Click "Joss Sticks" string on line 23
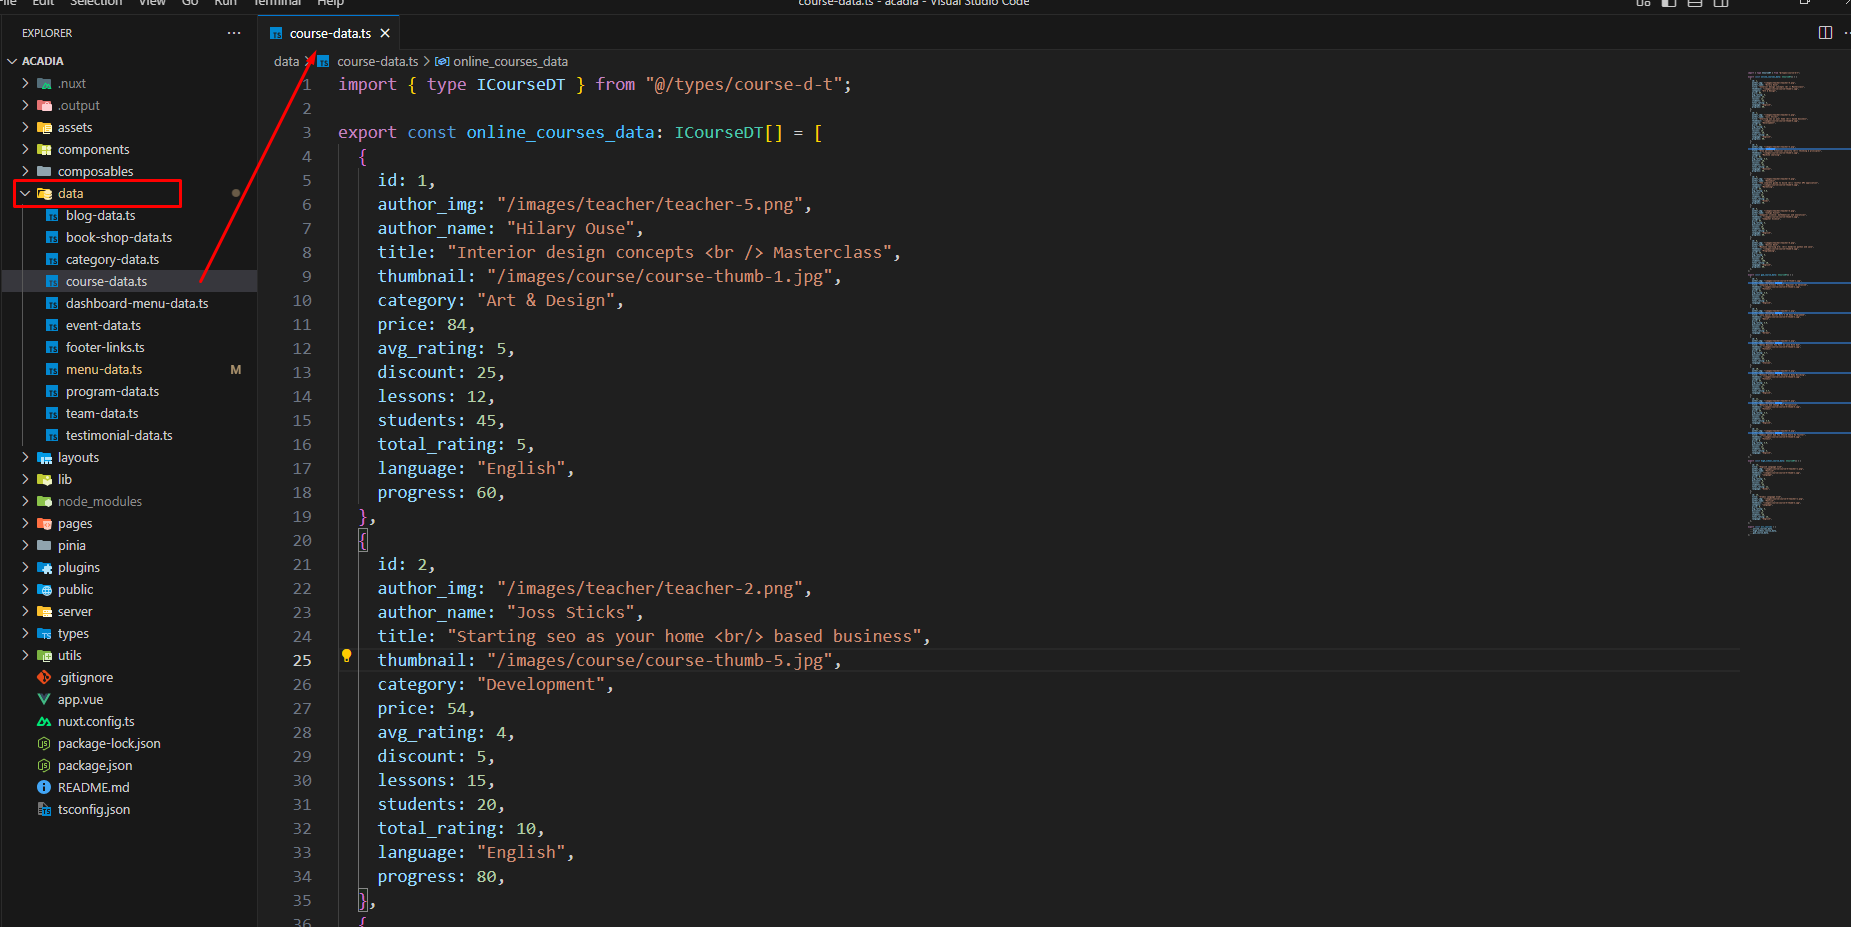 (x=570, y=613)
